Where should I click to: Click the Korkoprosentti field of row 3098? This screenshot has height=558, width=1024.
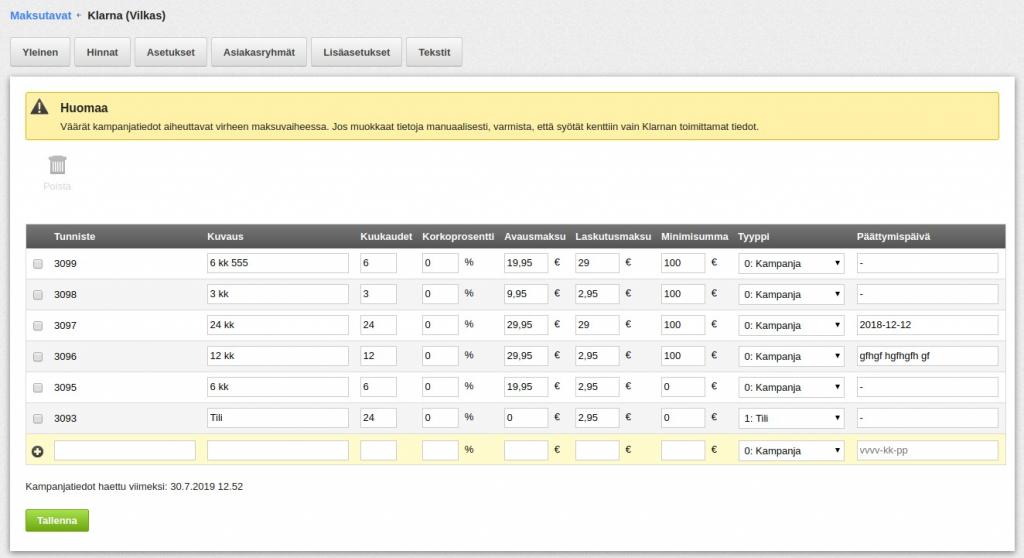(x=440, y=293)
